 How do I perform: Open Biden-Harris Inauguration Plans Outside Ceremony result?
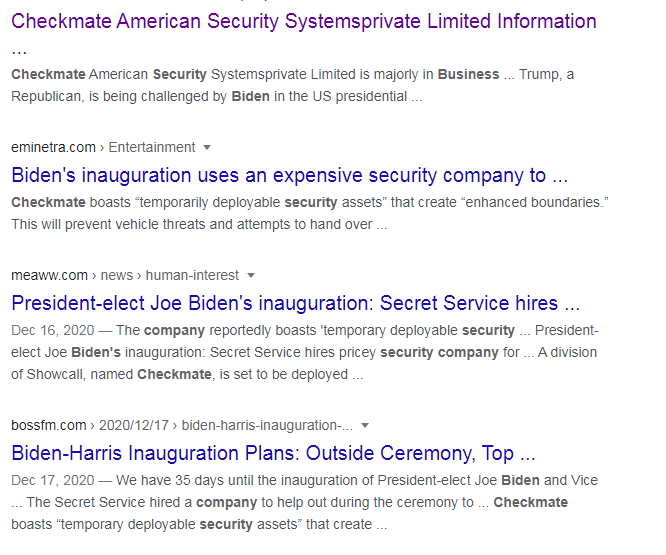[273, 453]
